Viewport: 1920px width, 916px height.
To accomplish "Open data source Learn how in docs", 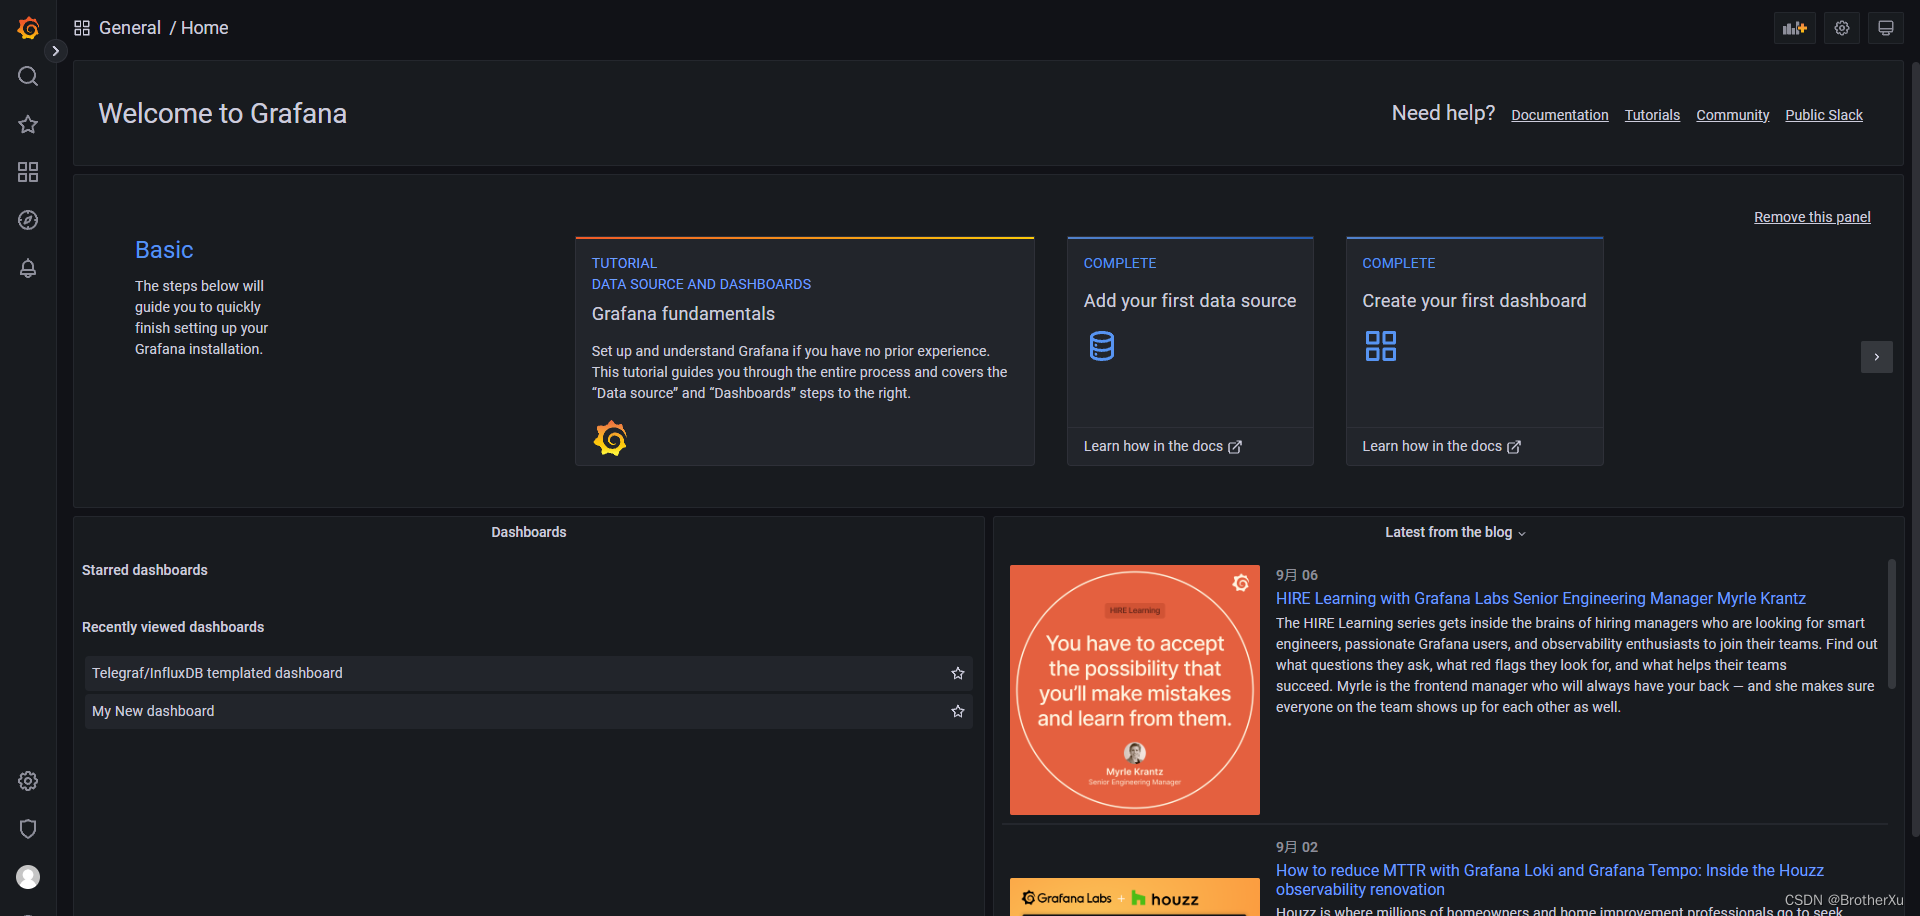I will 1163,446.
